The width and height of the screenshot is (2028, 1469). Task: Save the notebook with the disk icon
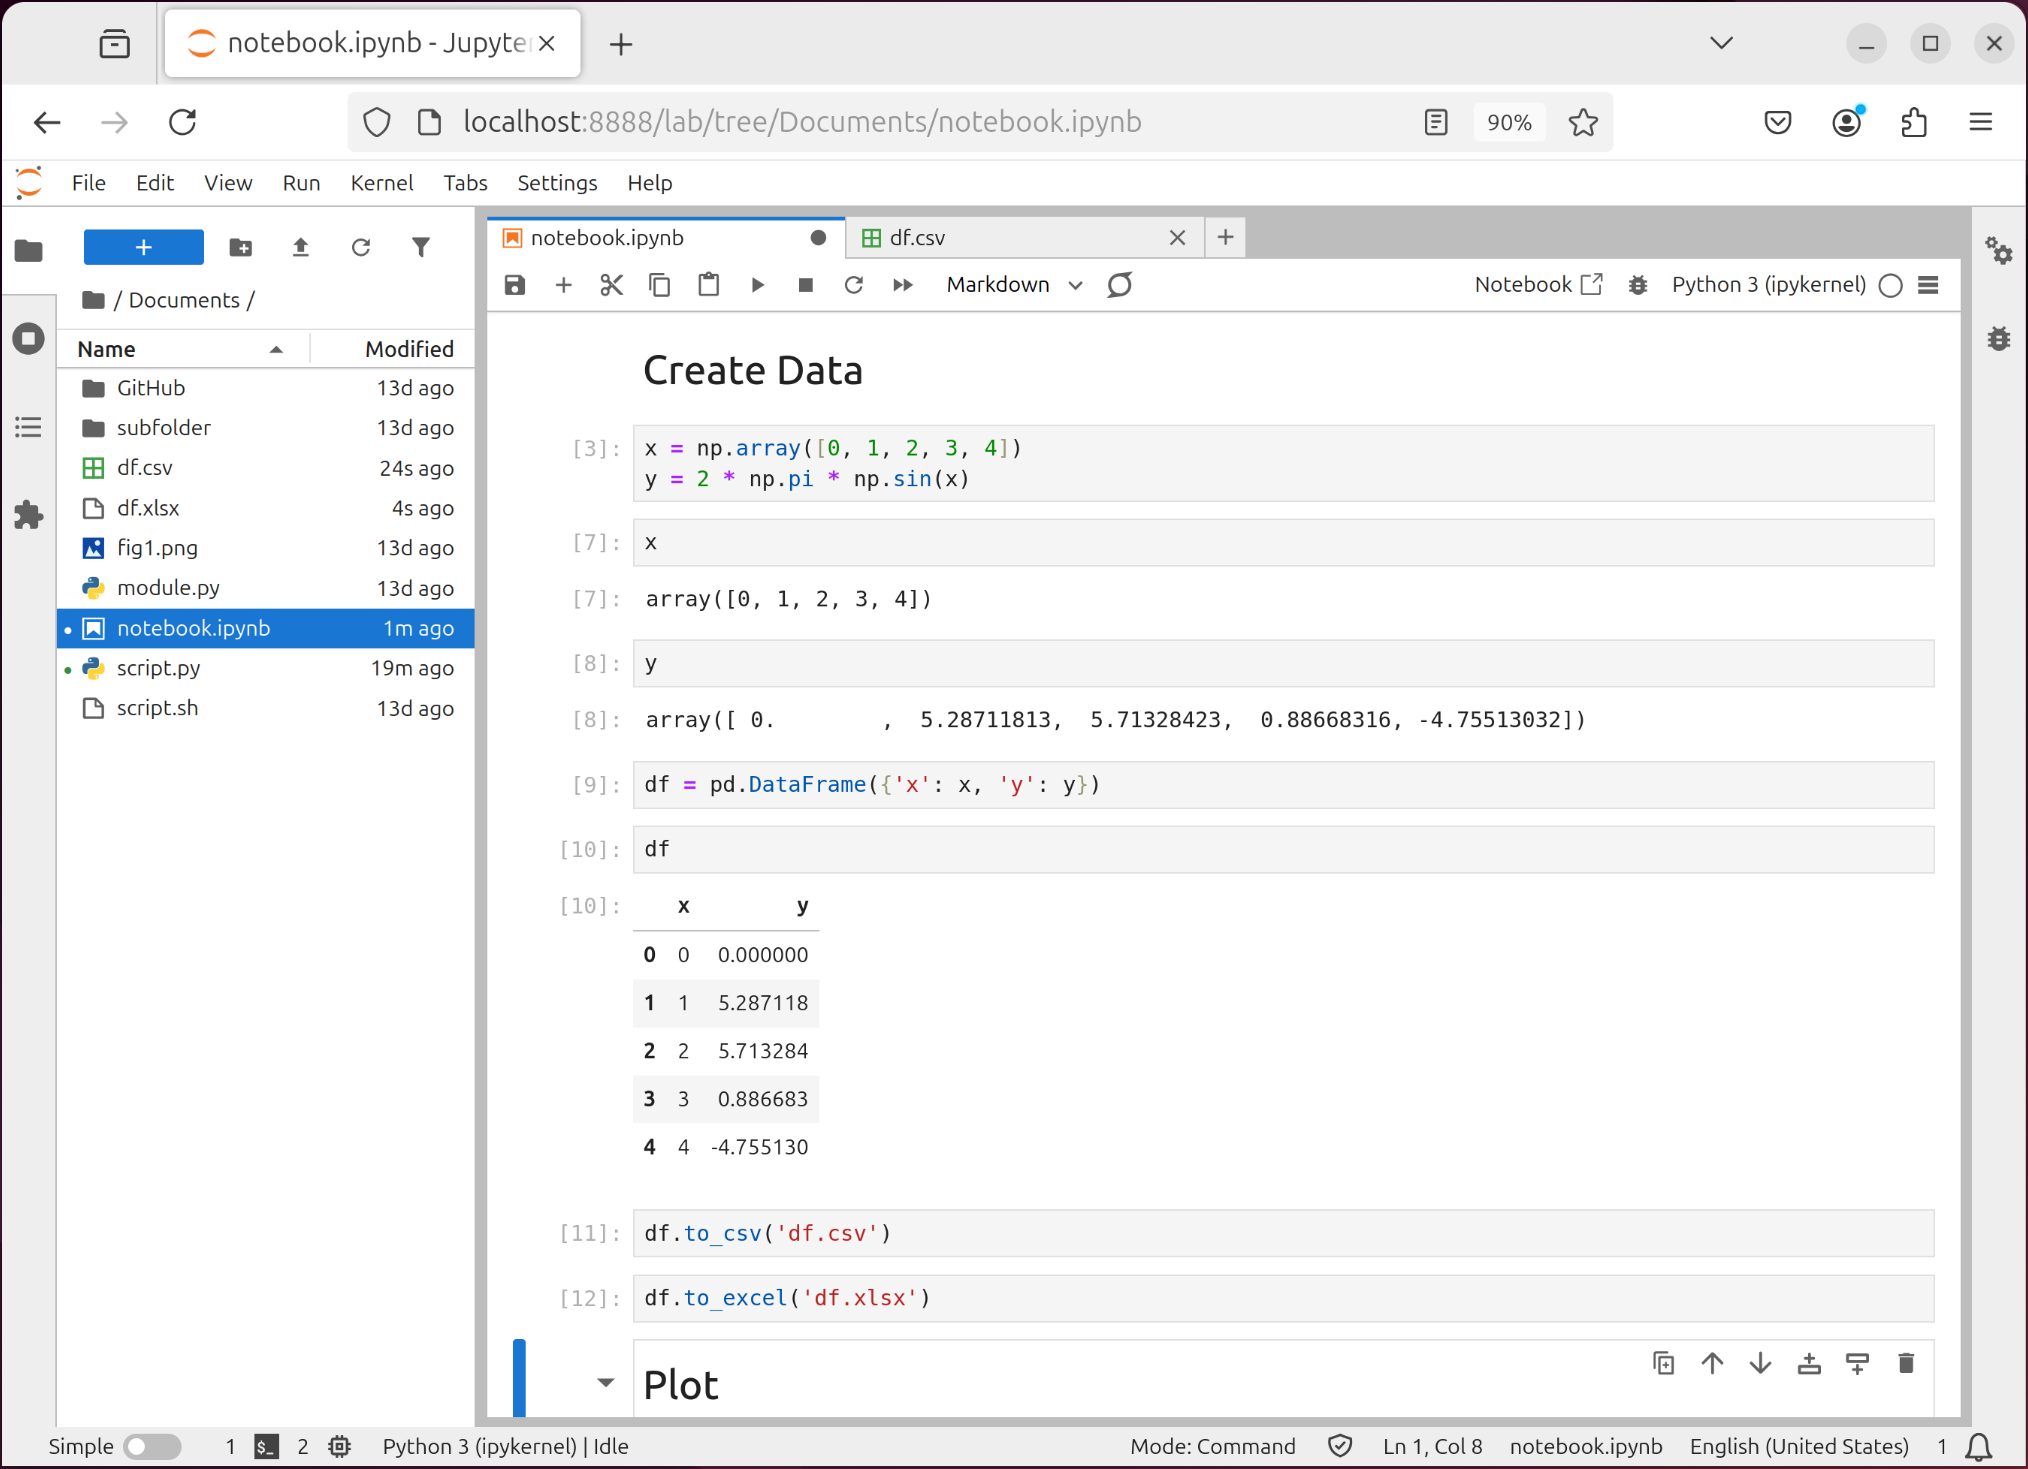(515, 285)
